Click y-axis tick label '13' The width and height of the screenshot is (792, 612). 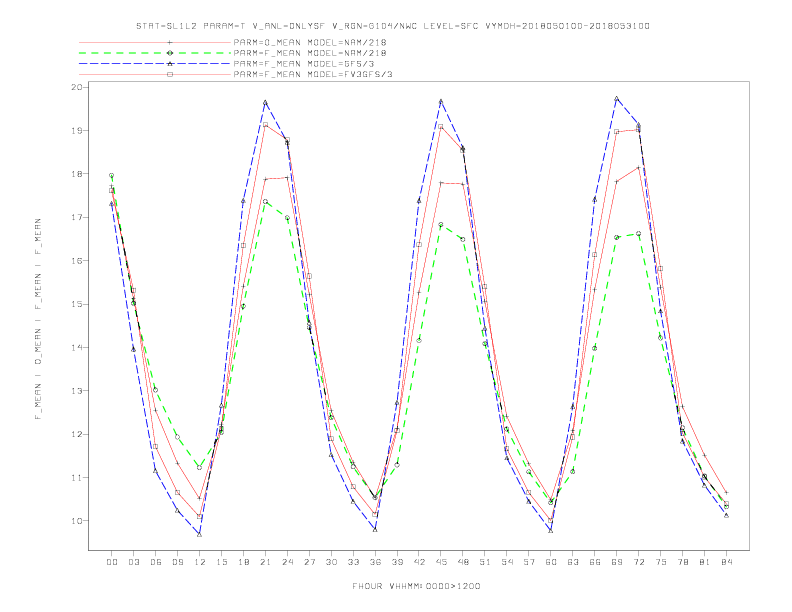click(x=77, y=391)
